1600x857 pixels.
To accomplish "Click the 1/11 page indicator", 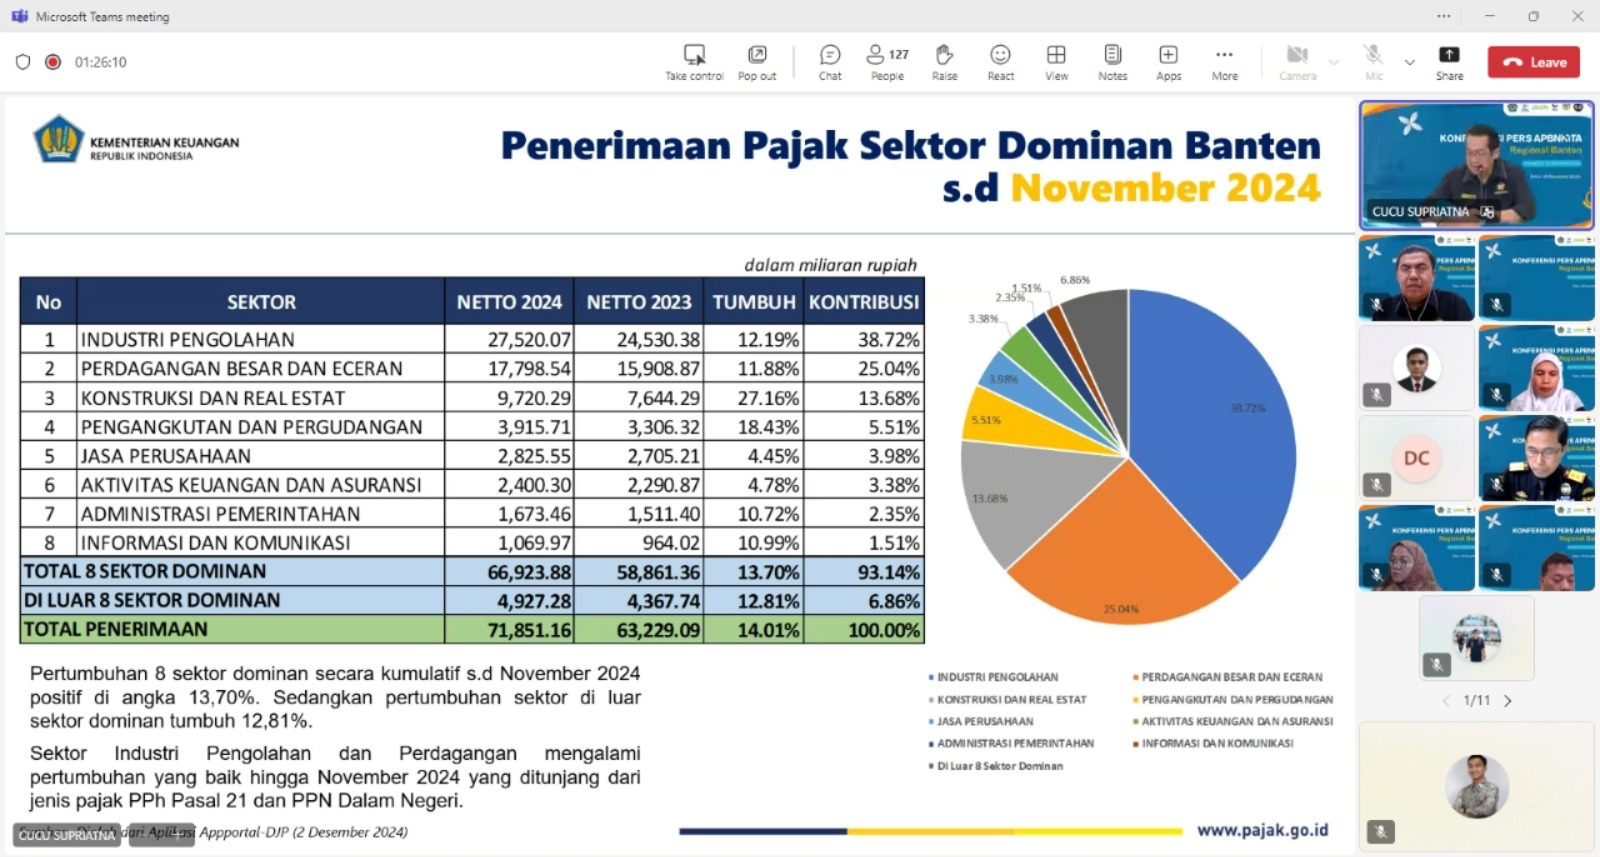I will [1476, 701].
